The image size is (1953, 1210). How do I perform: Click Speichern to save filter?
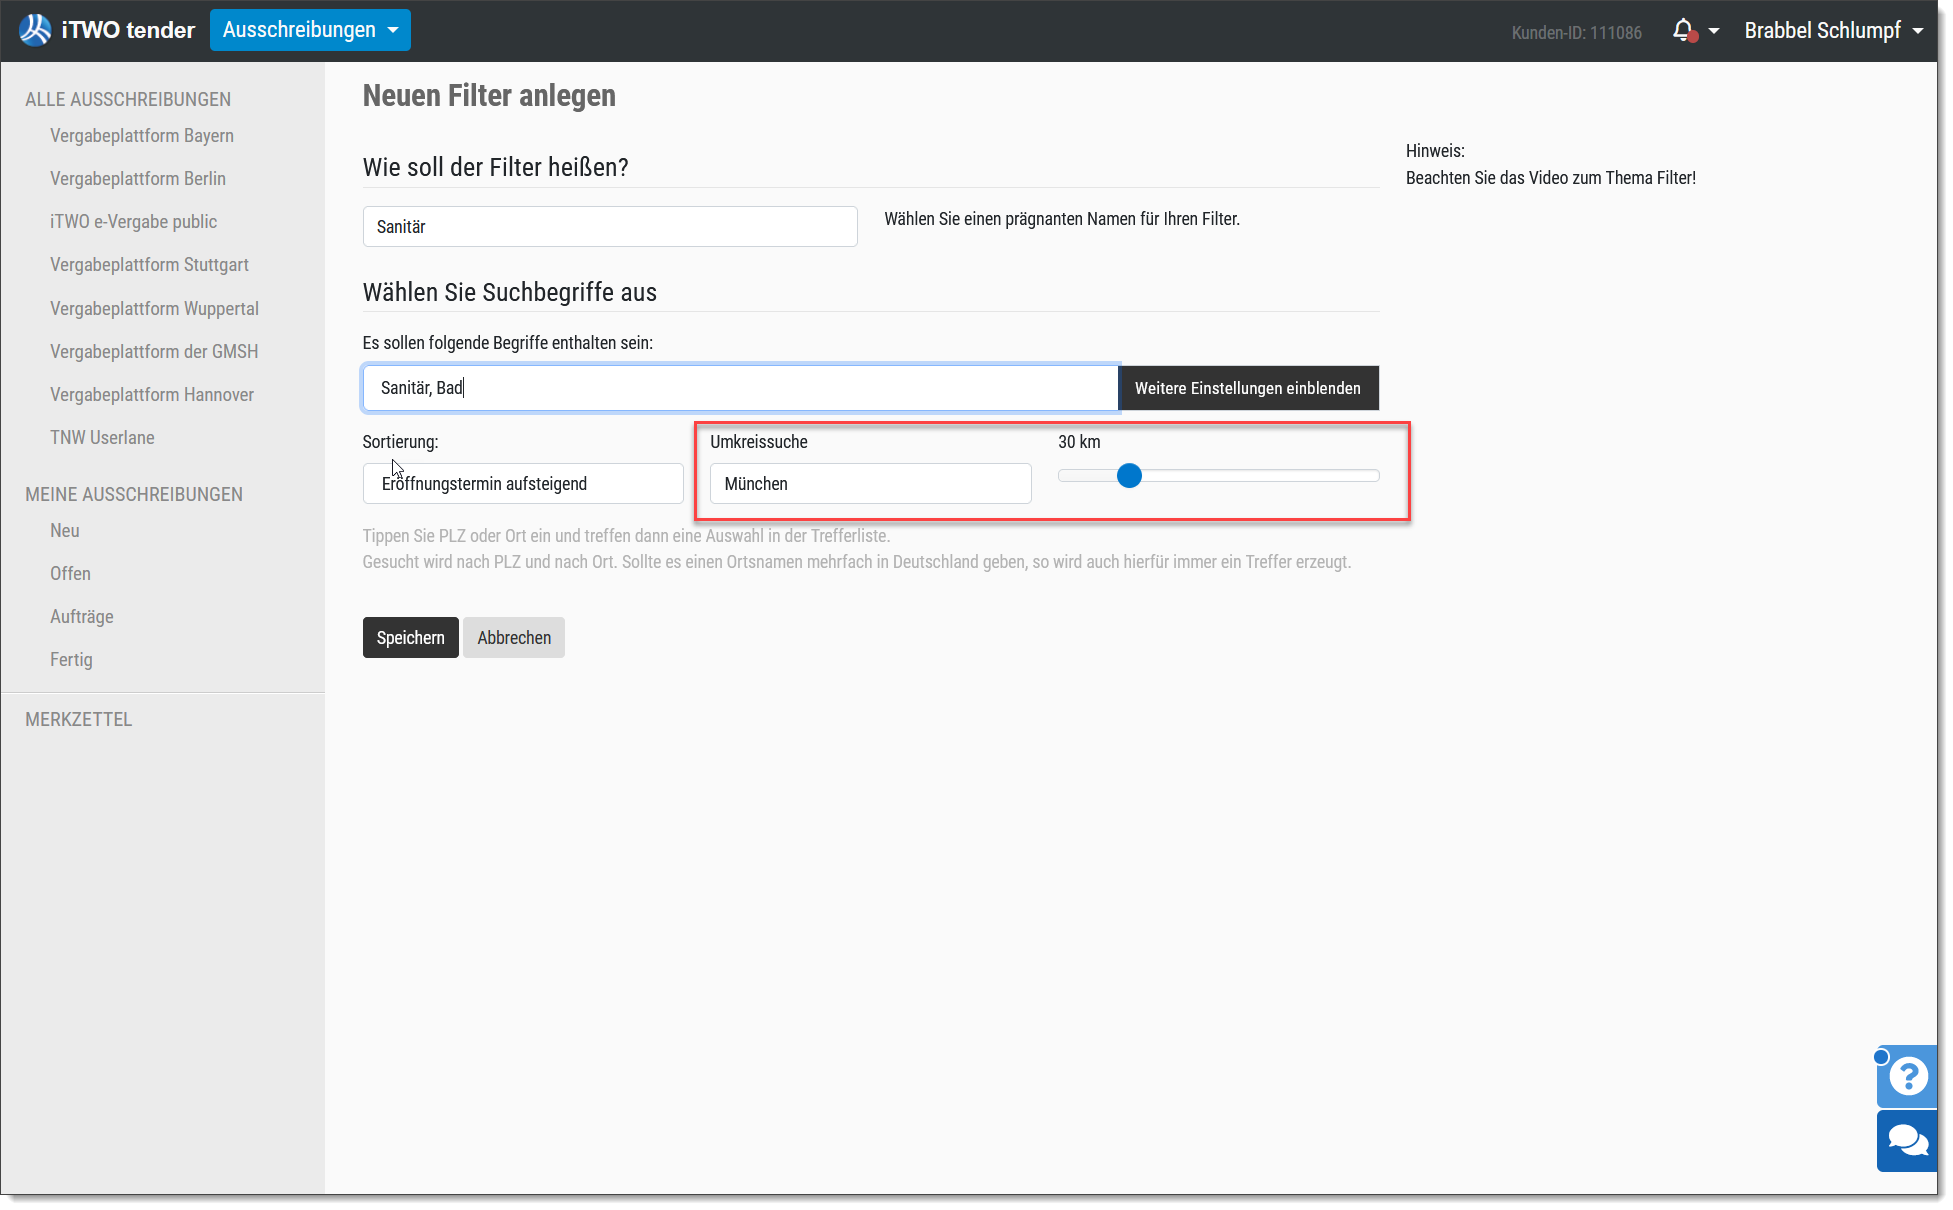[411, 638]
